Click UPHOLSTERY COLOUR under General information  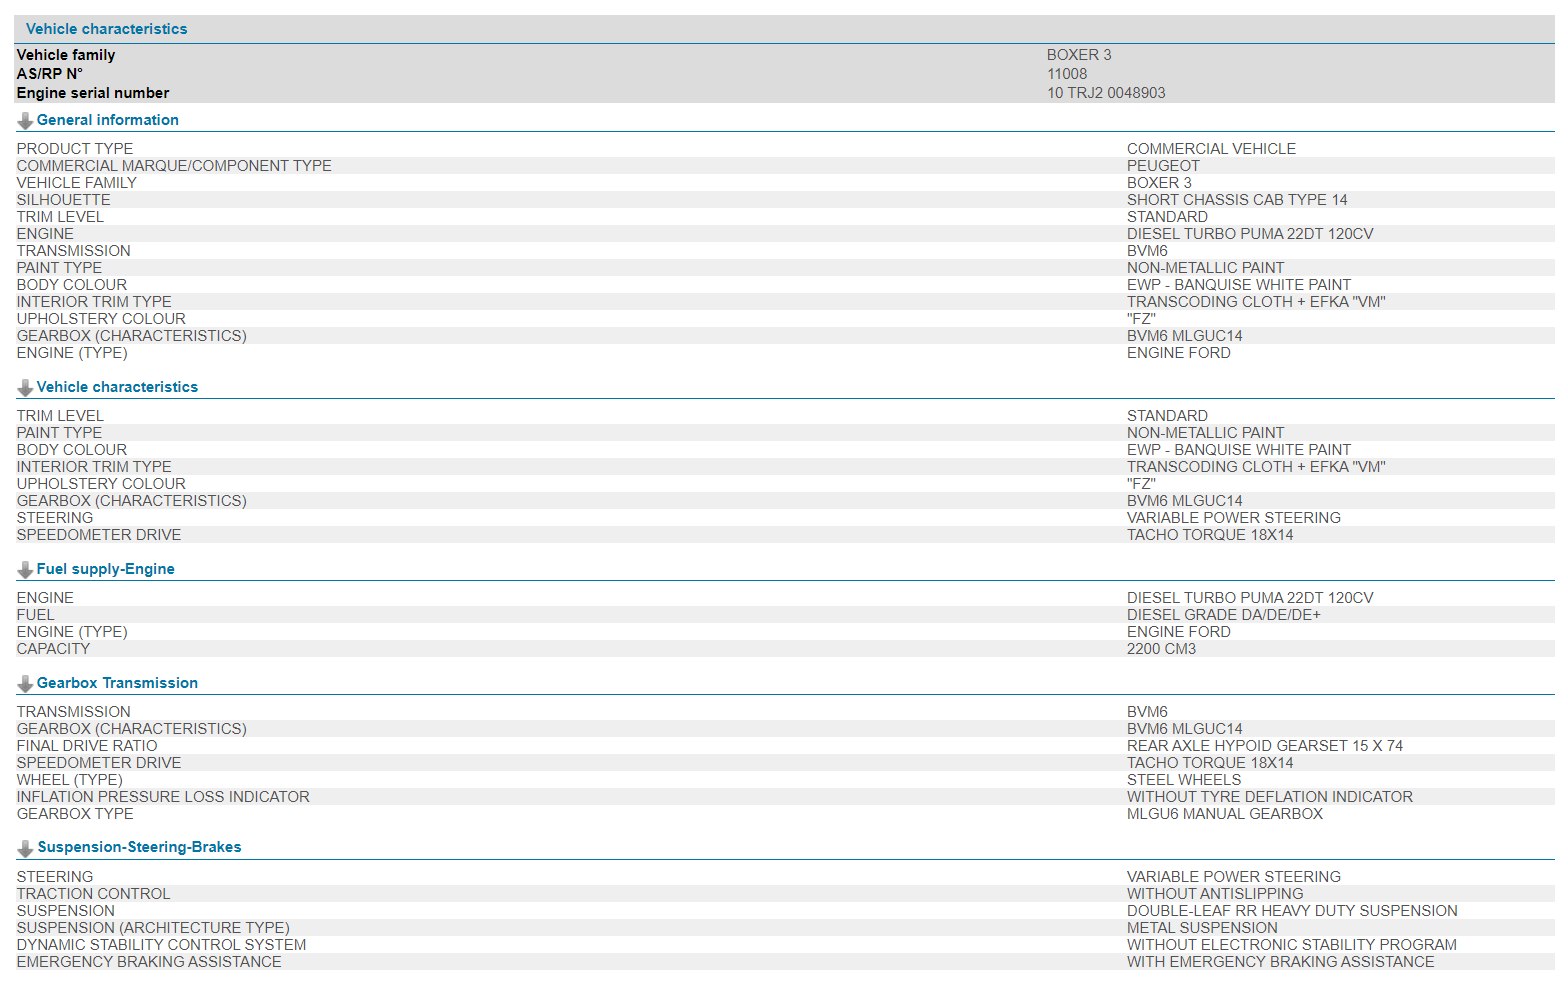pos(101,319)
